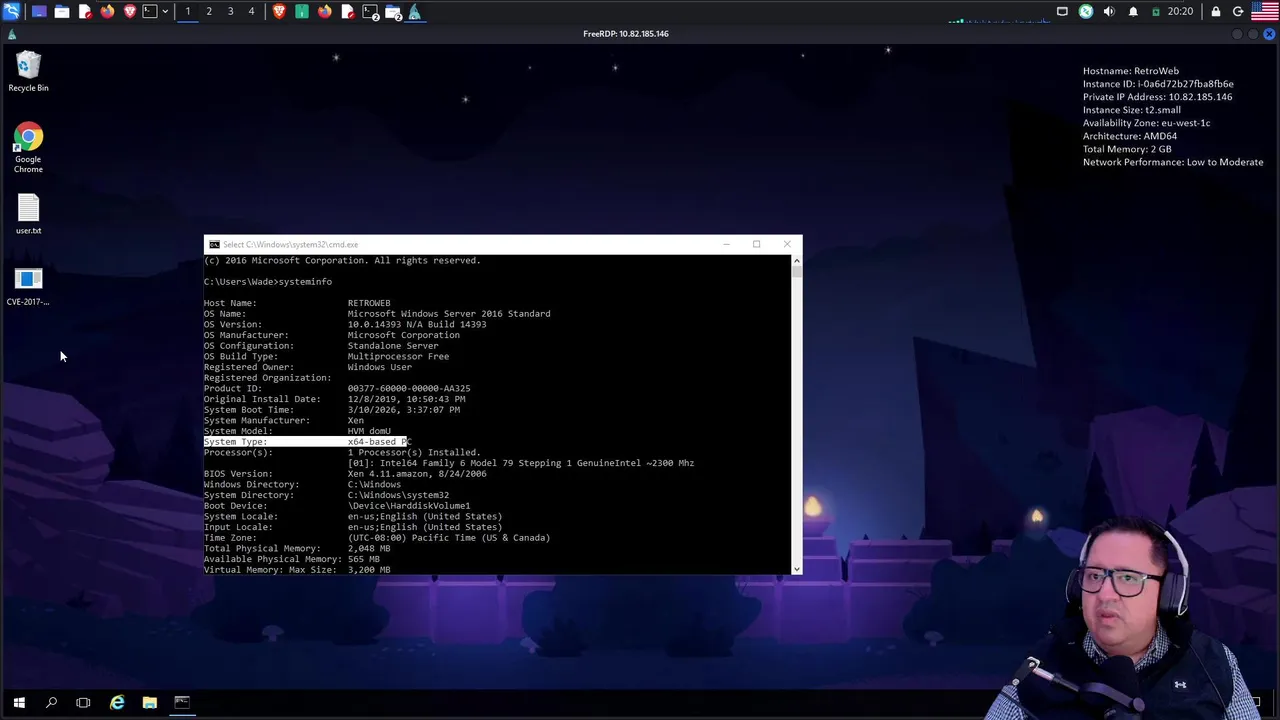This screenshot has width=1280, height=720.
Task: Select the terminal task icon with badge 2
Action: click(x=370, y=12)
